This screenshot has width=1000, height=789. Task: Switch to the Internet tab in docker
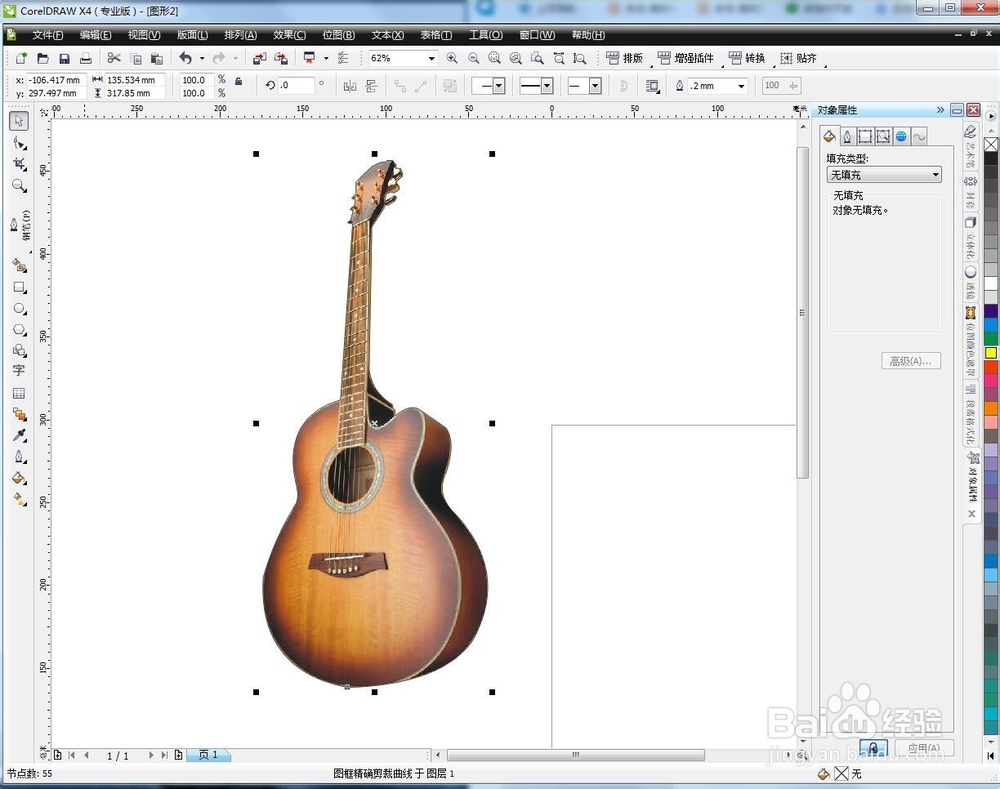tap(901, 136)
